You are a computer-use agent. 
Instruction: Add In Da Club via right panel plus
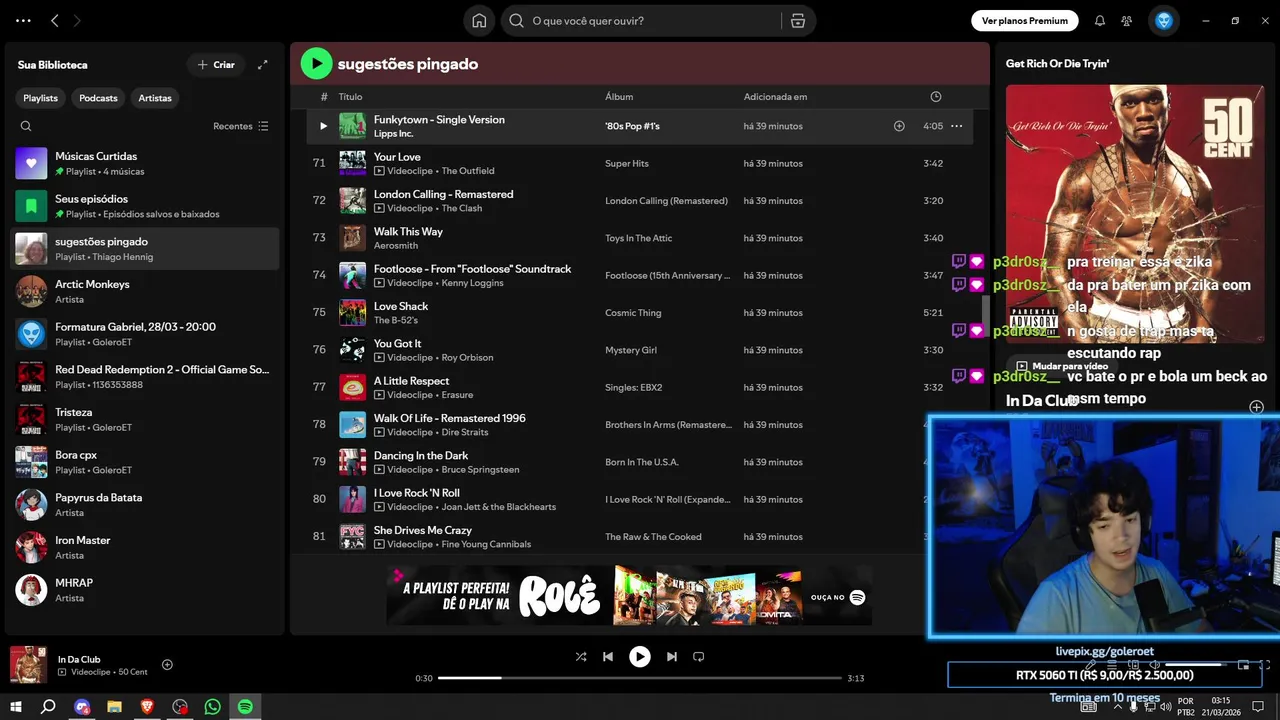1256,407
